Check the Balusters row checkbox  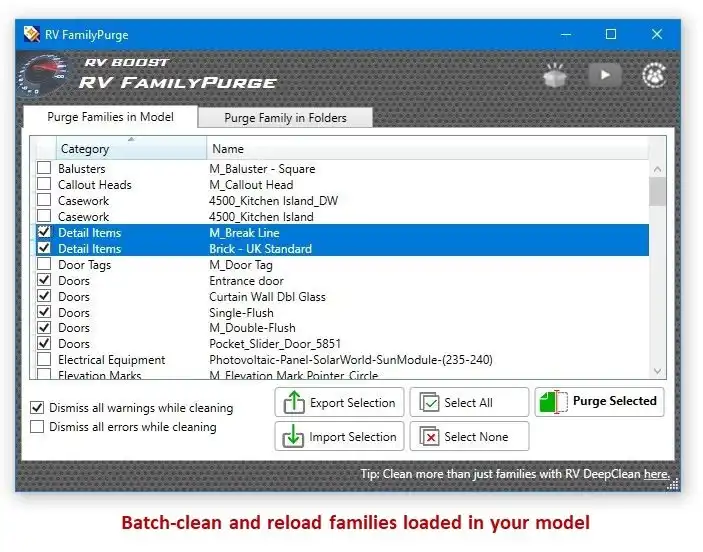pos(44,168)
